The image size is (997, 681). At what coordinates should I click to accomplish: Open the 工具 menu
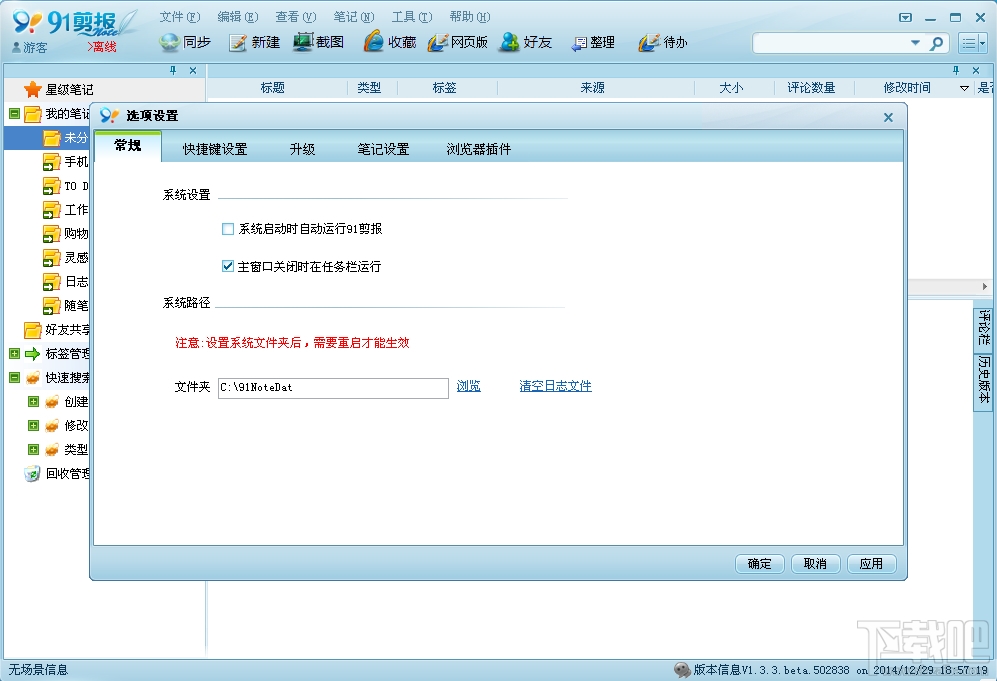[x=411, y=17]
